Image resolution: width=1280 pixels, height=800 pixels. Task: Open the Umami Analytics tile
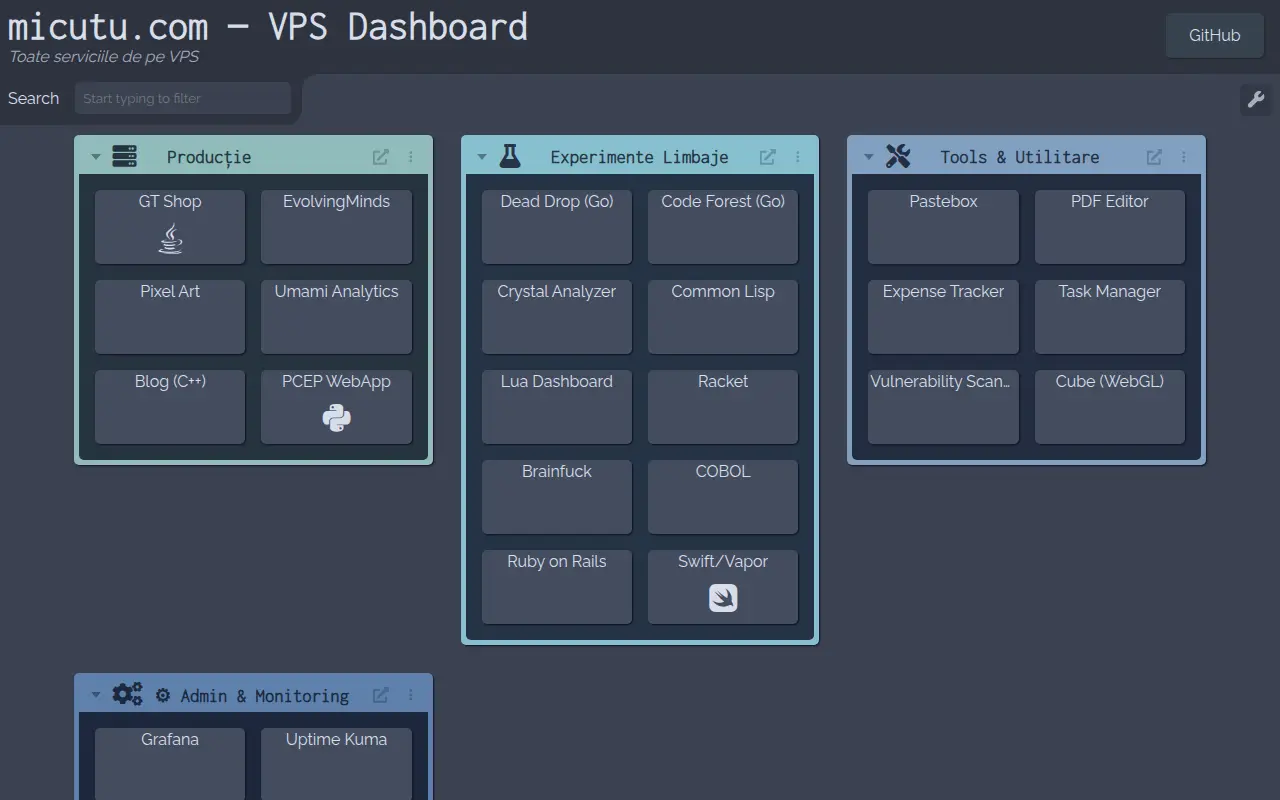click(337, 317)
